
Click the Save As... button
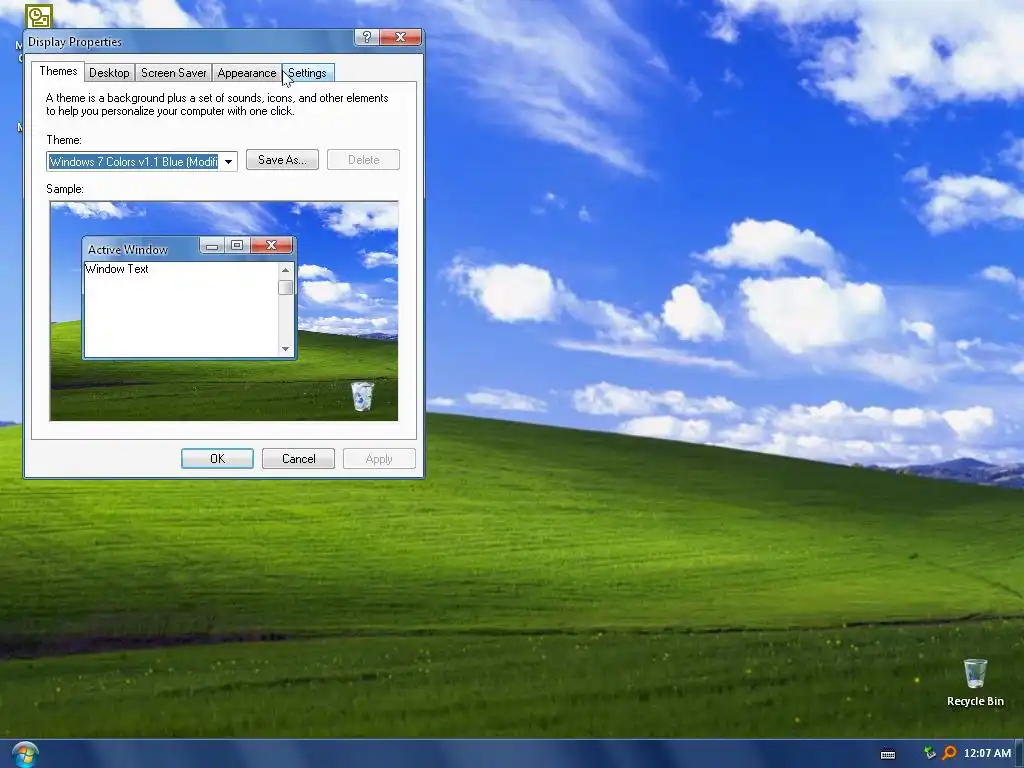(282, 160)
